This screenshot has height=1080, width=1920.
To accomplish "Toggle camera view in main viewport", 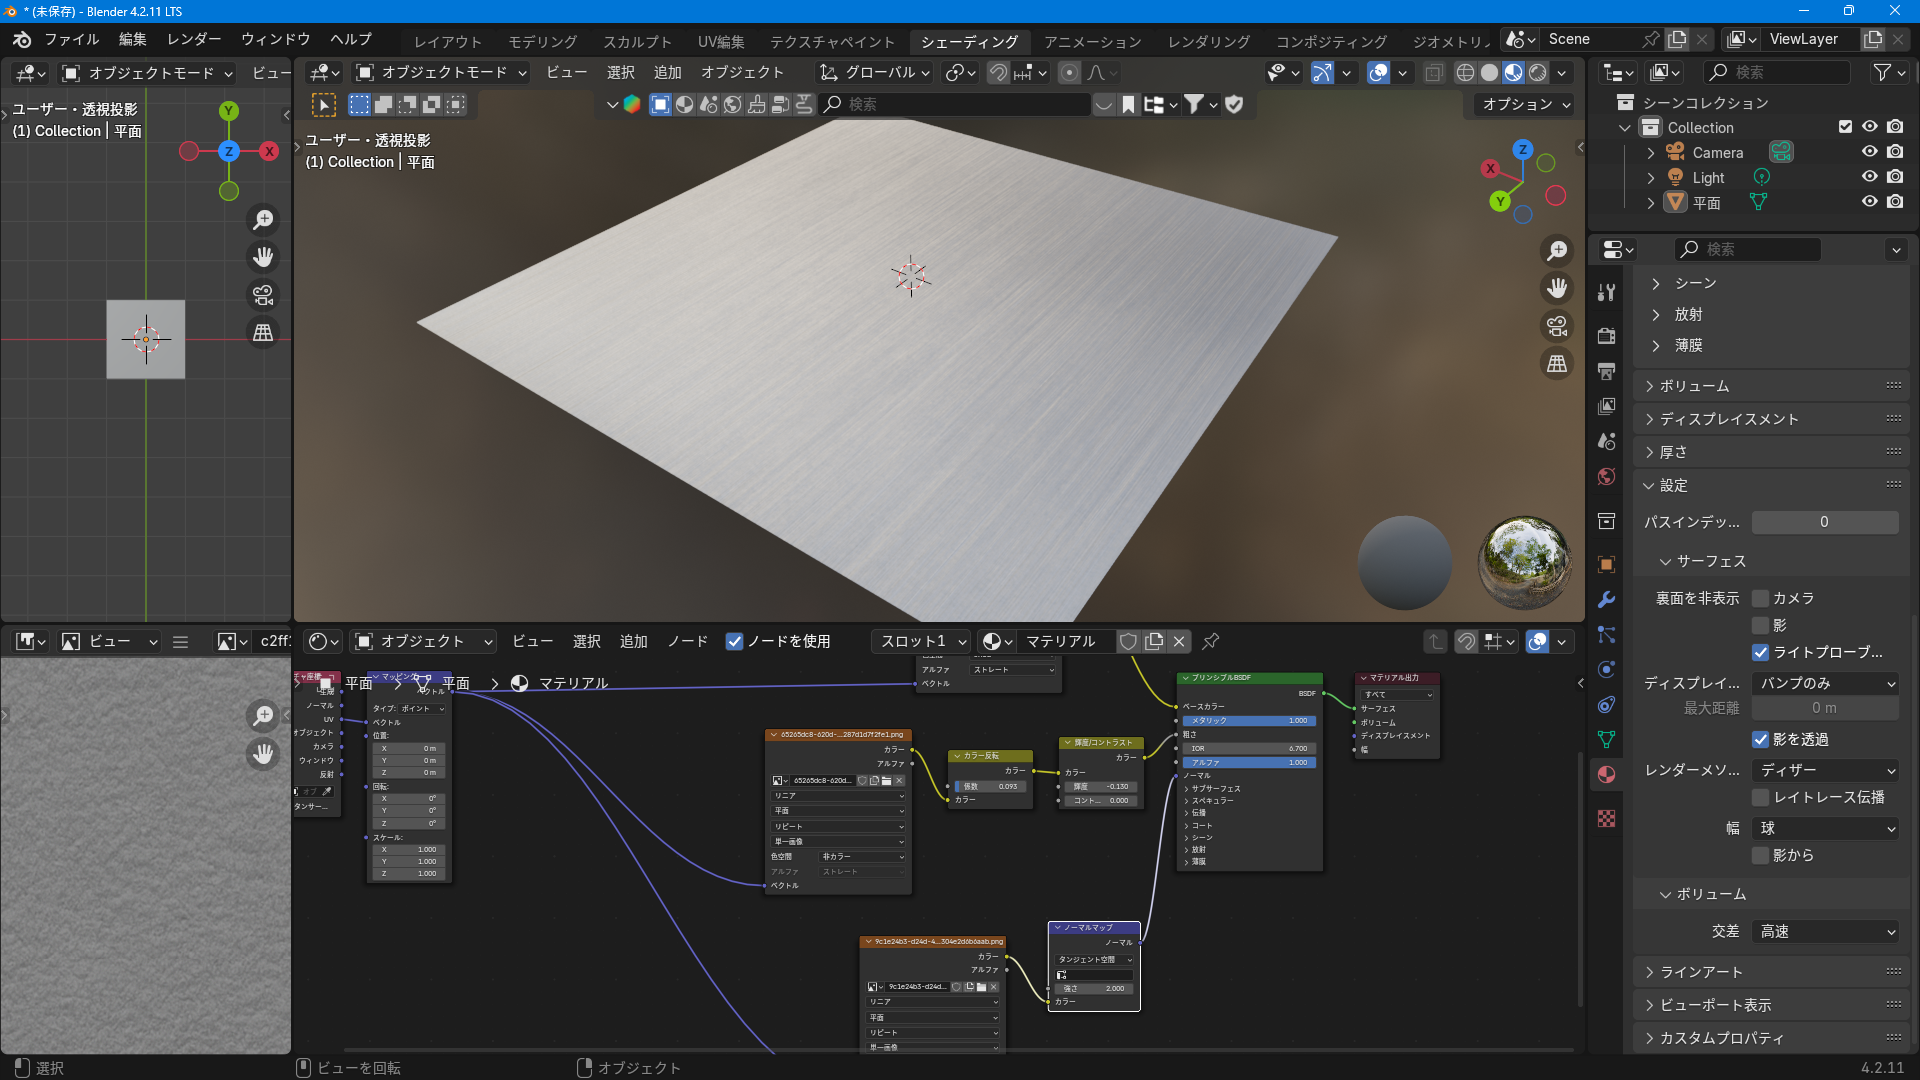I will click(1557, 326).
